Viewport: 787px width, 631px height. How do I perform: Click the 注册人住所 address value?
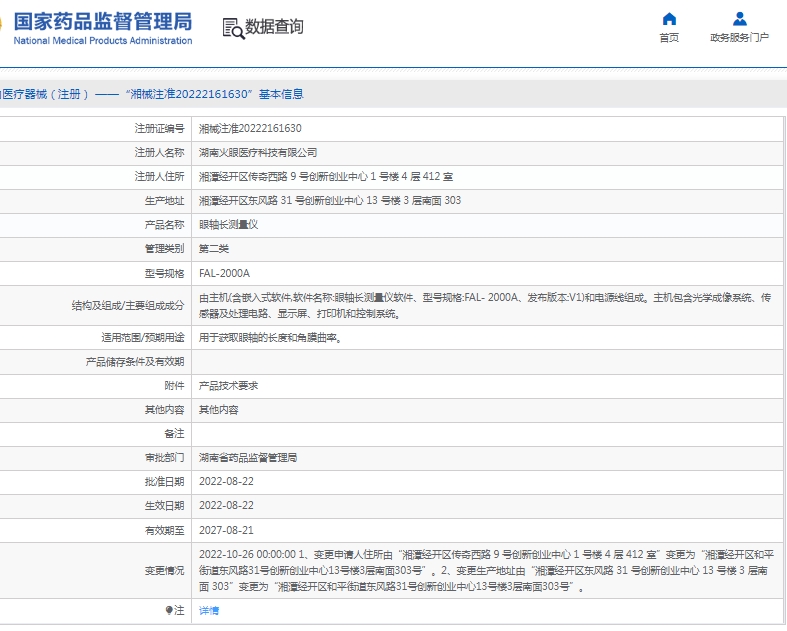tap(326, 177)
